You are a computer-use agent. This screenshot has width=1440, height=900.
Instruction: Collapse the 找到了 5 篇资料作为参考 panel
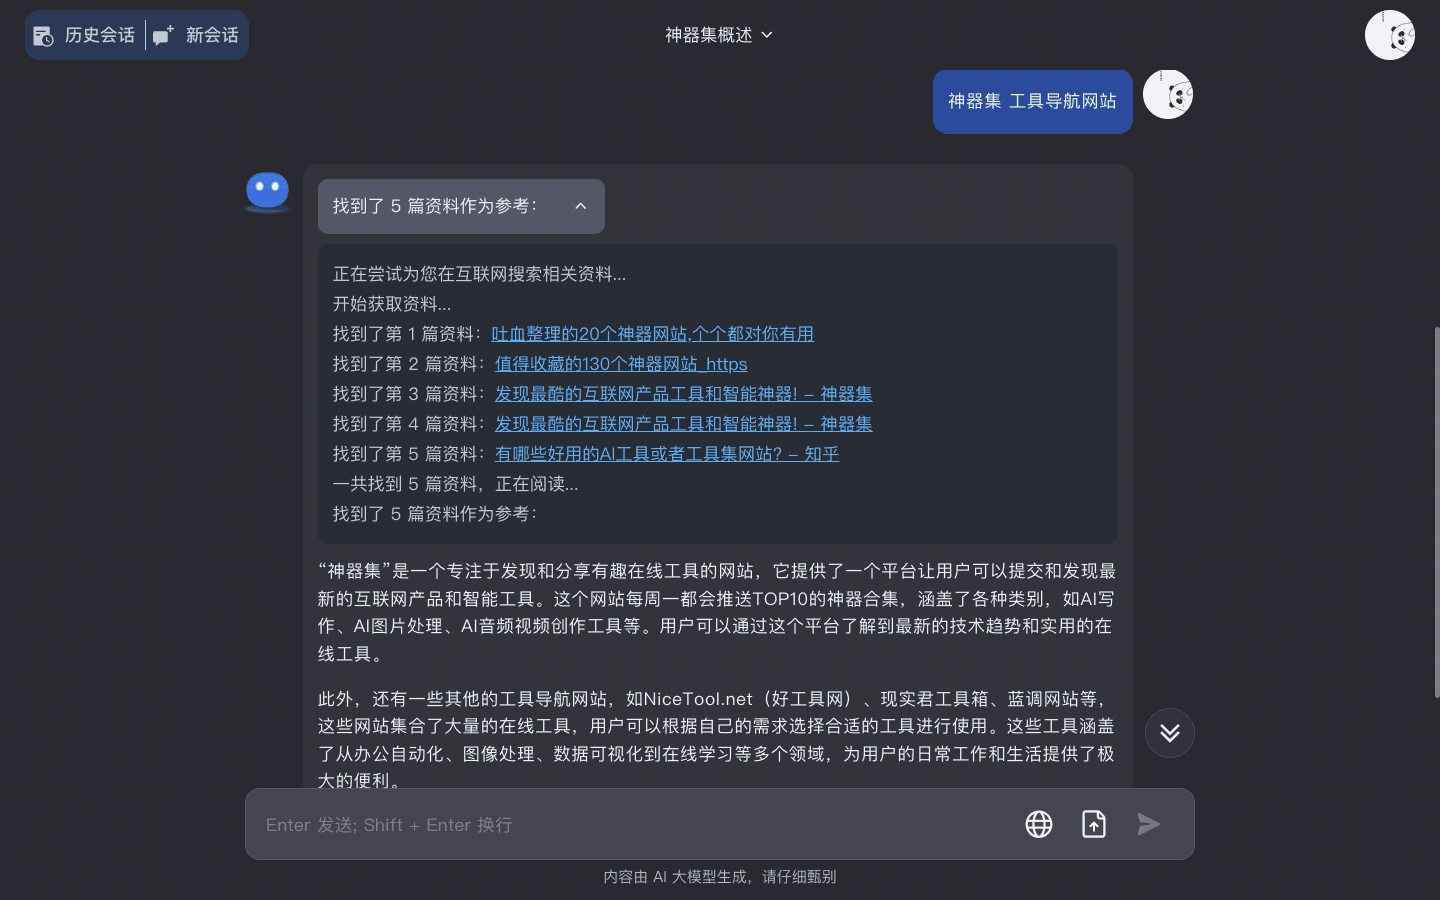click(x=461, y=206)
